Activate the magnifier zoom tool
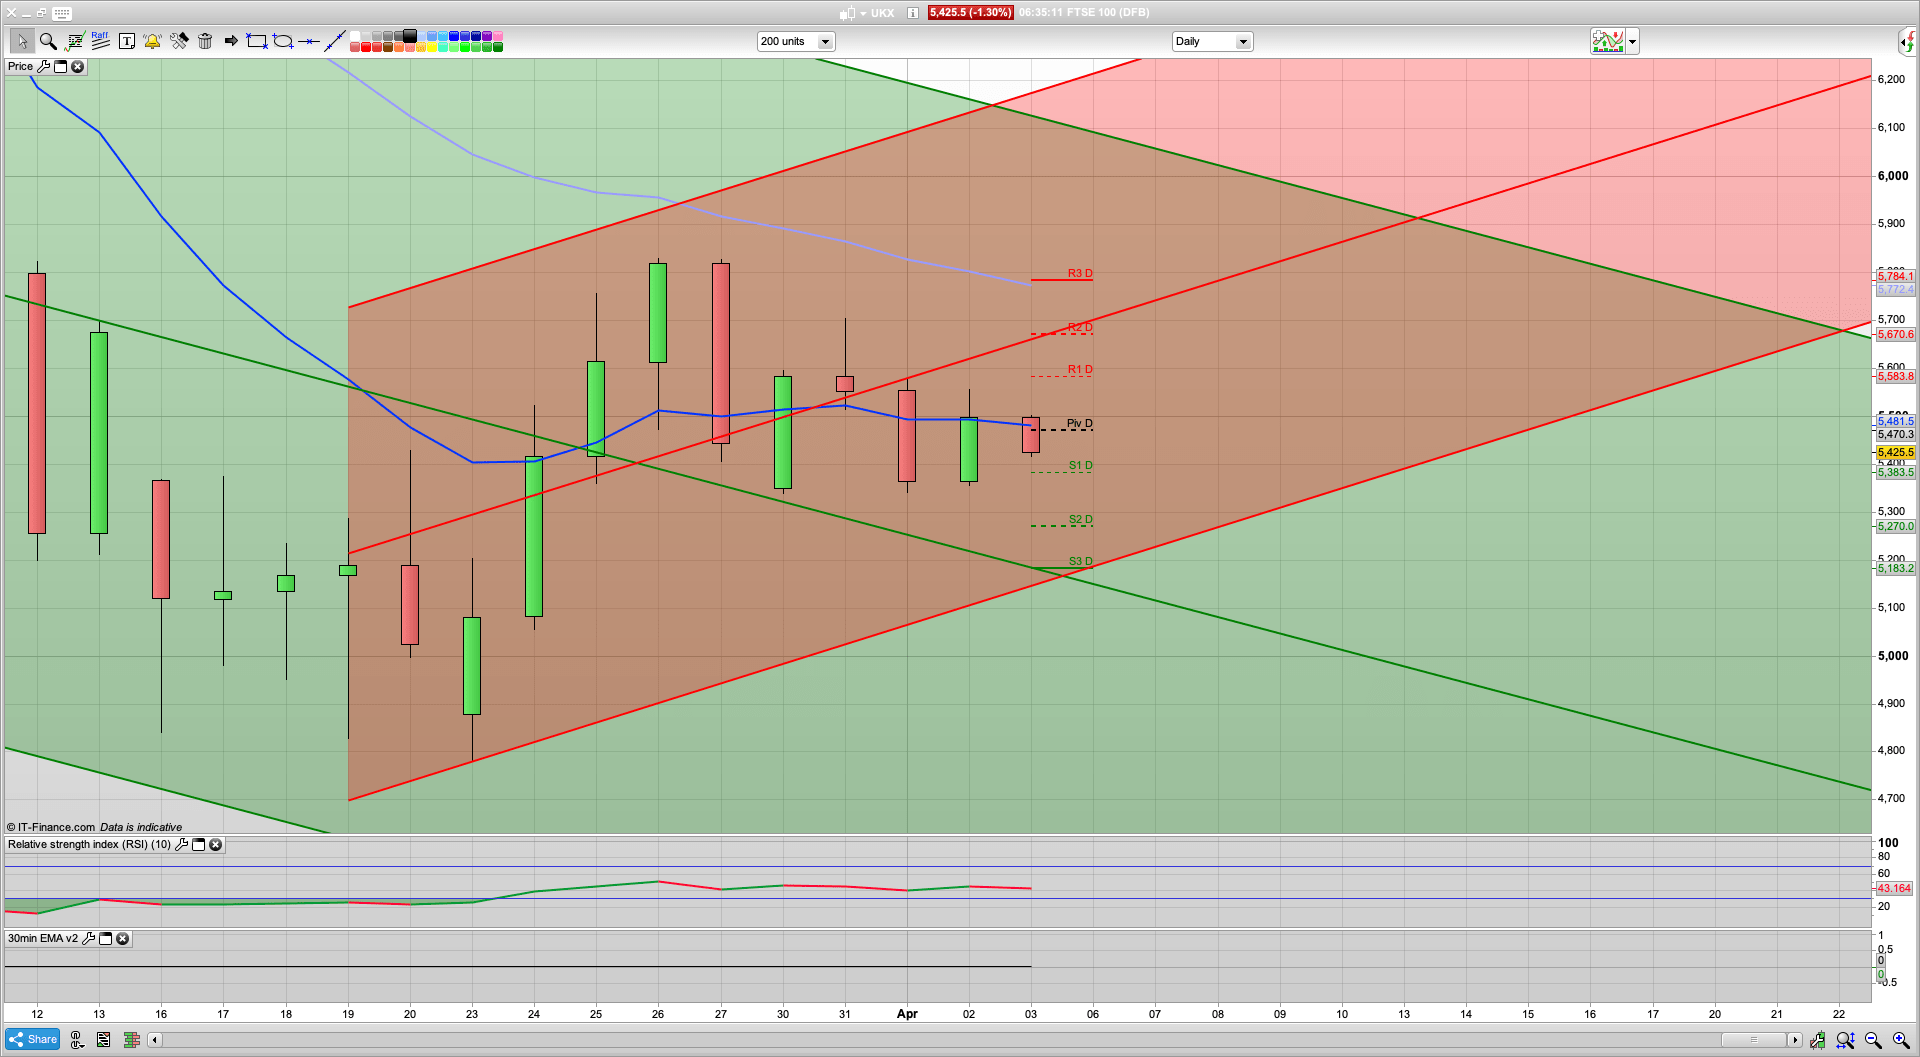Viewport: 1920px width, 1057px height. click(x=48, y=41)
